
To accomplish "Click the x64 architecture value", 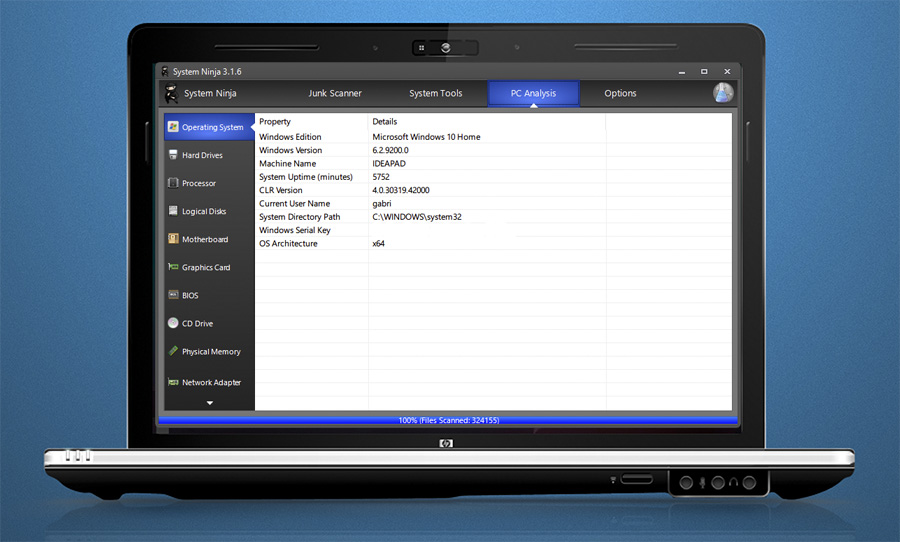I will pyautogui.click(x=378, y=243).
